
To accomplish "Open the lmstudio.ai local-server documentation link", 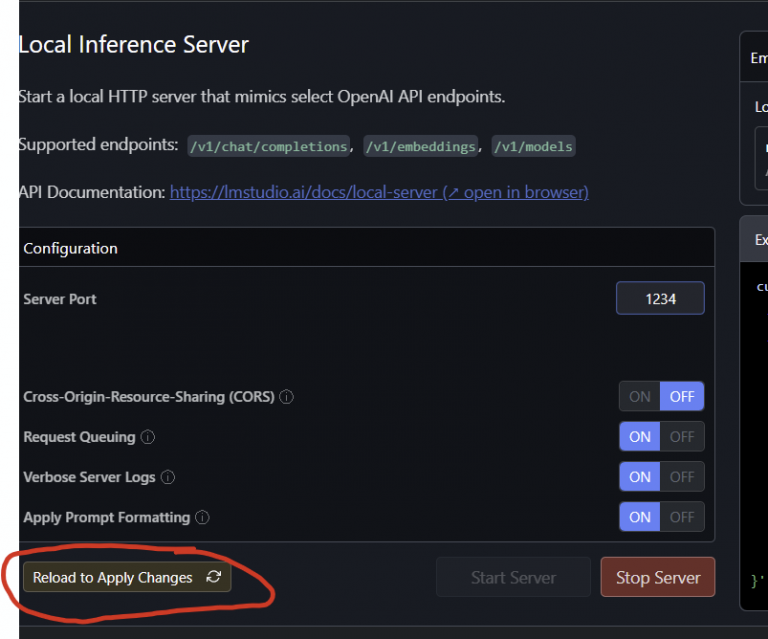I will click(x=378, y=192).
